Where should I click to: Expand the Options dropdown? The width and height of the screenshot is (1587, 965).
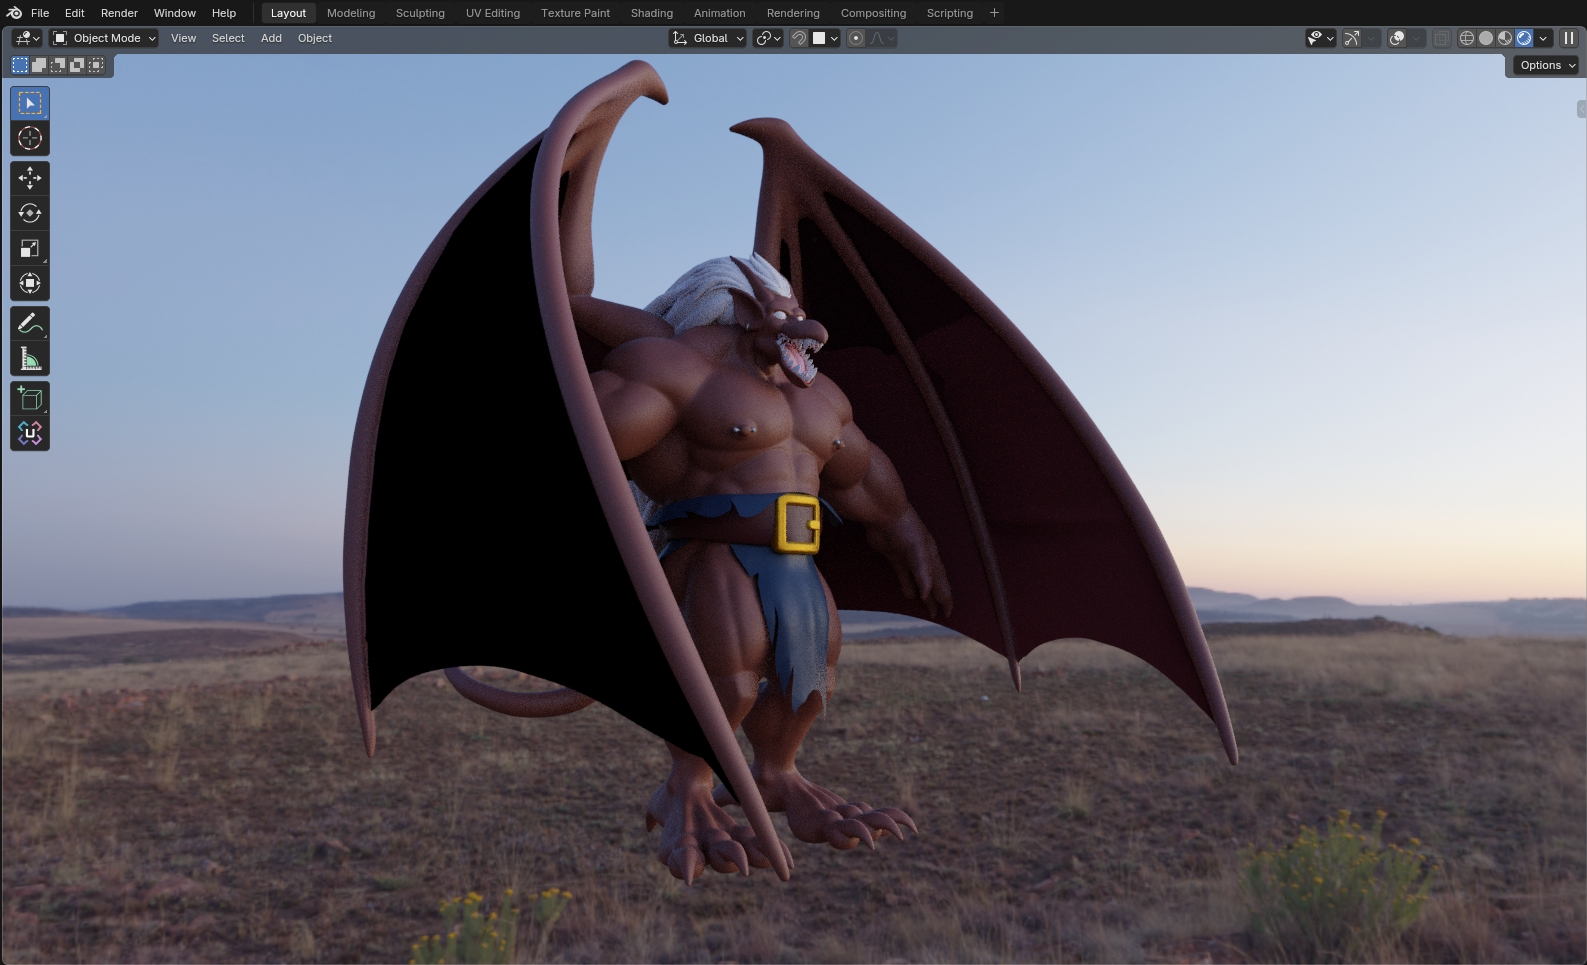click(x=1546, y=65)
